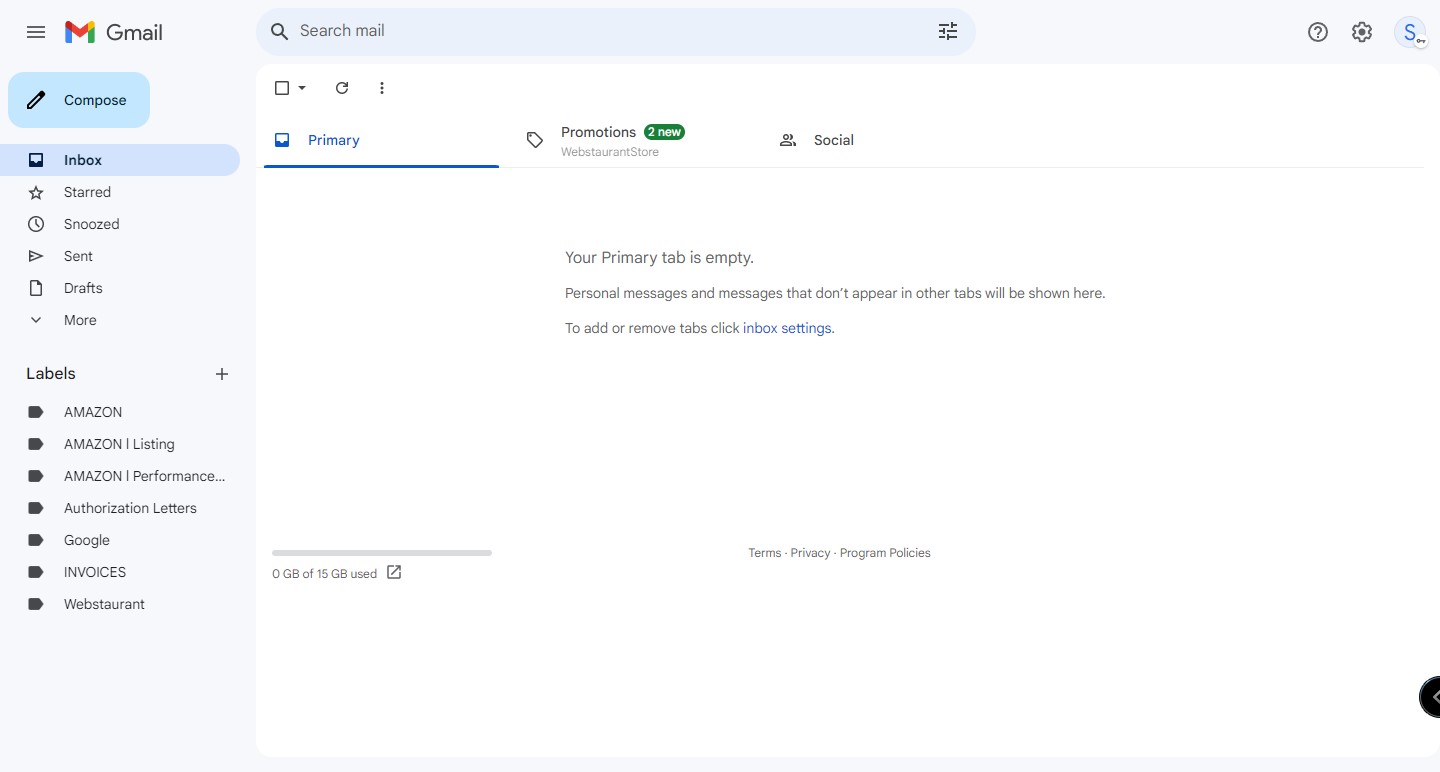The width and height of the screenshot is (1440, 772).
Task: Switch to the Promotions tab
Action: [x=634, y=140]
